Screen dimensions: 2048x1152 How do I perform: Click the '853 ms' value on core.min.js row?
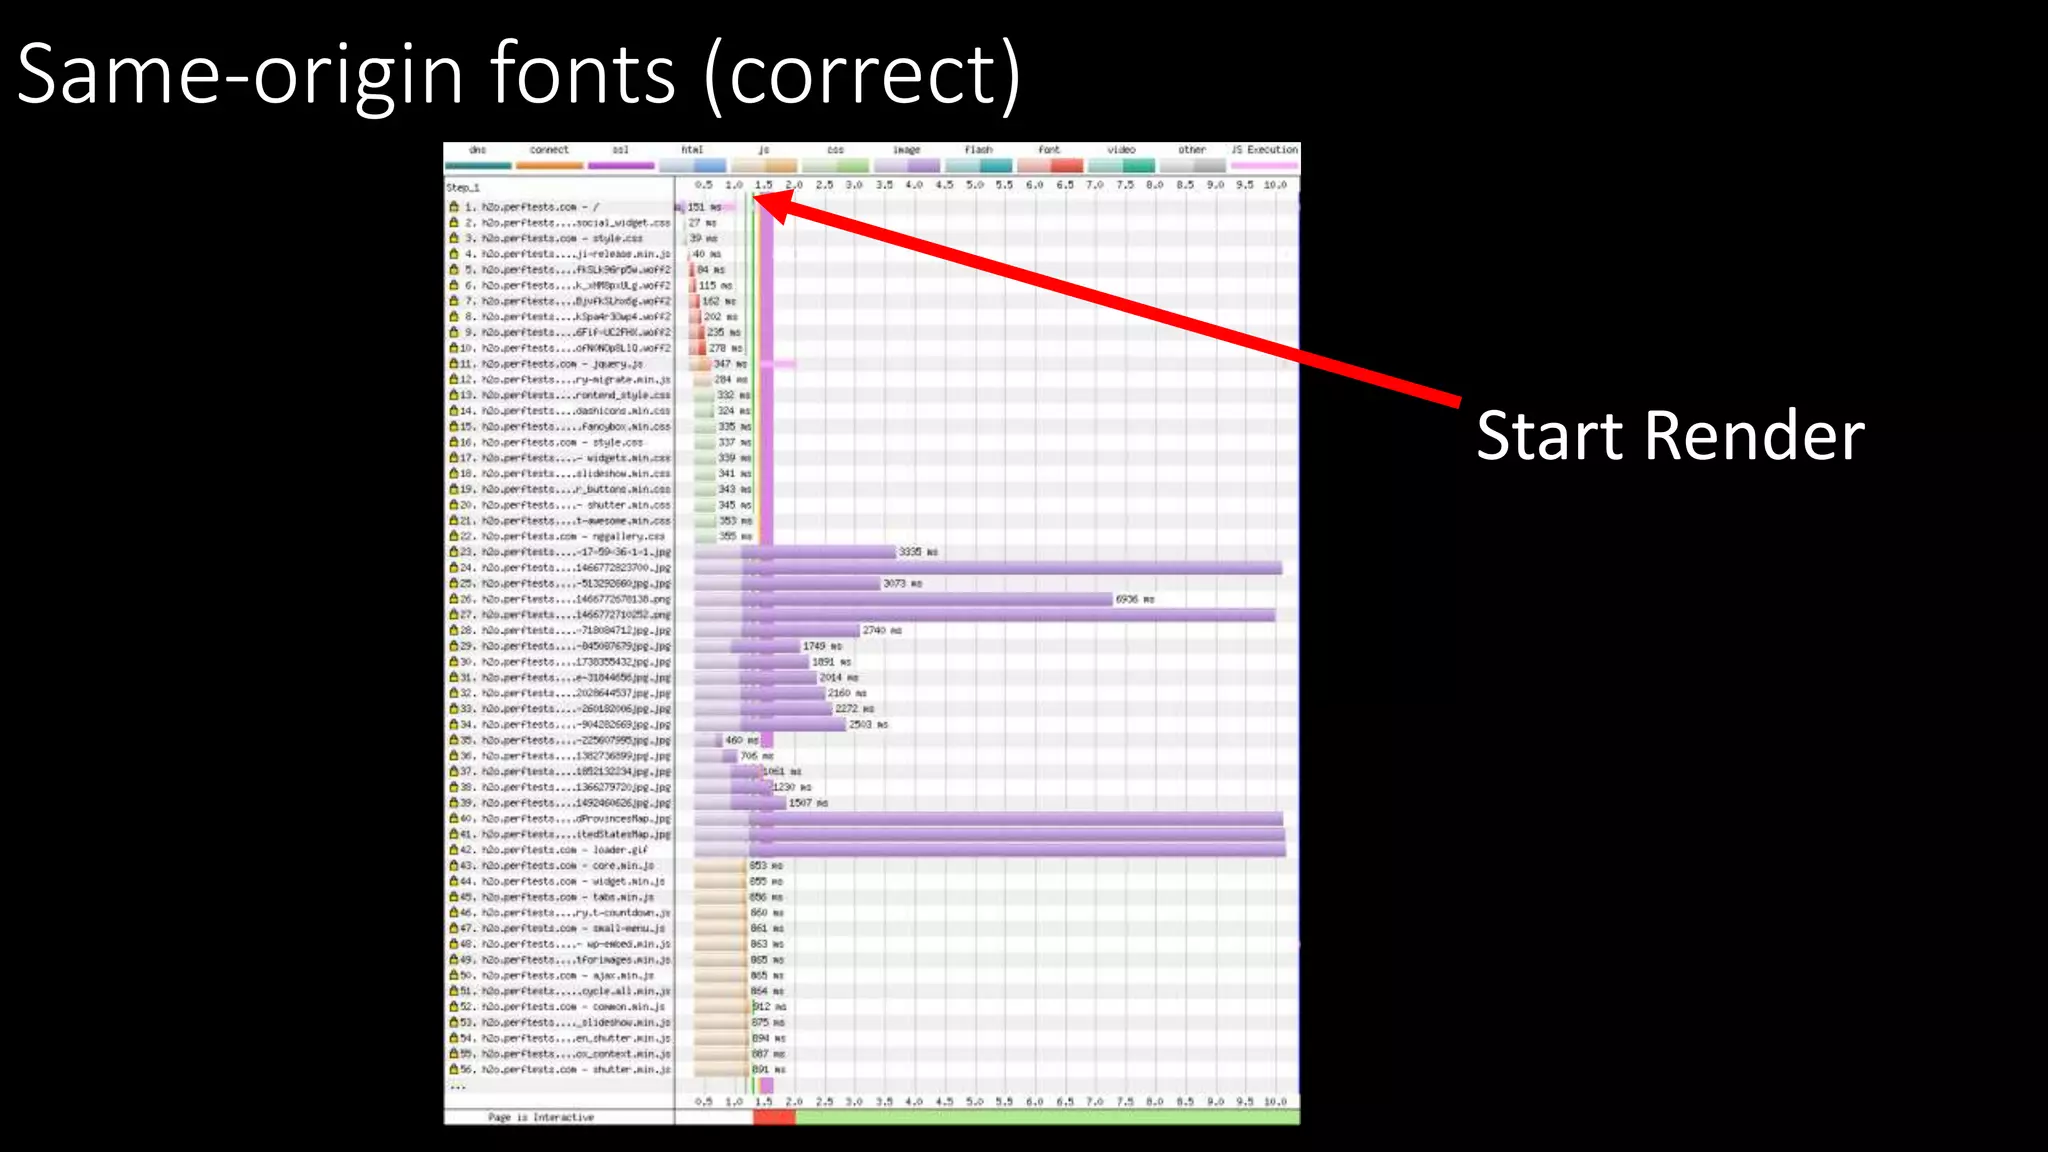(766, 865)
